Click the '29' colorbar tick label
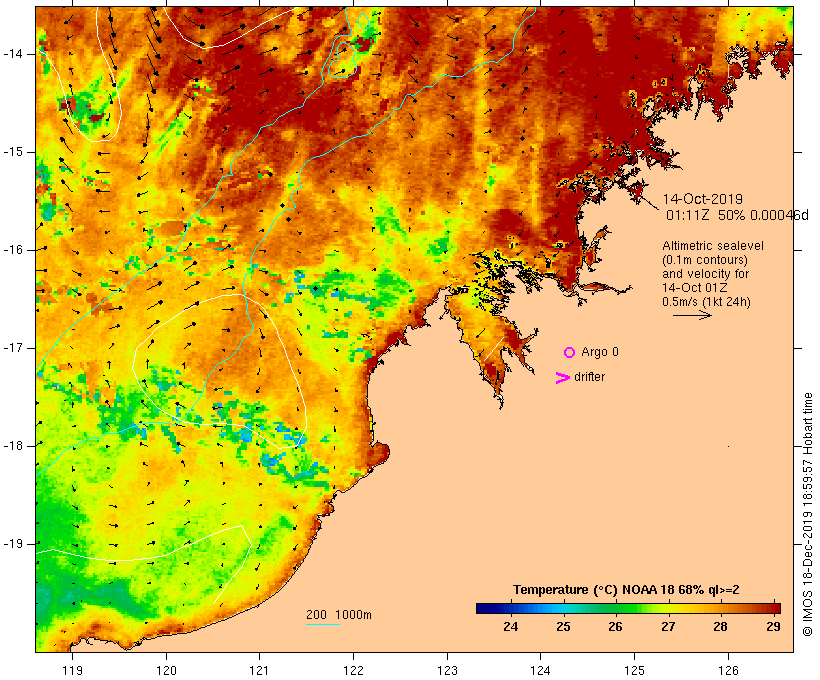 (773, 627)
